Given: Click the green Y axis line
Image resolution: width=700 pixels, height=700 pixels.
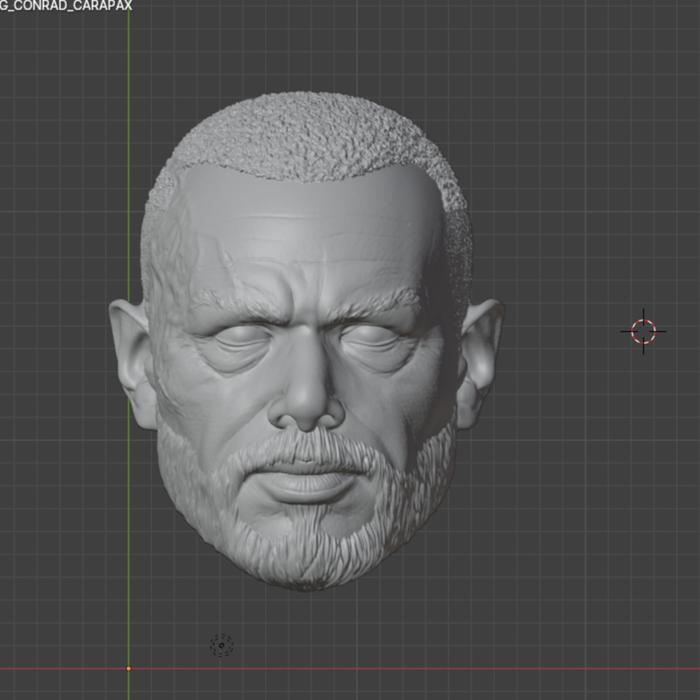Looking at the screenshot, I should 129,134.
